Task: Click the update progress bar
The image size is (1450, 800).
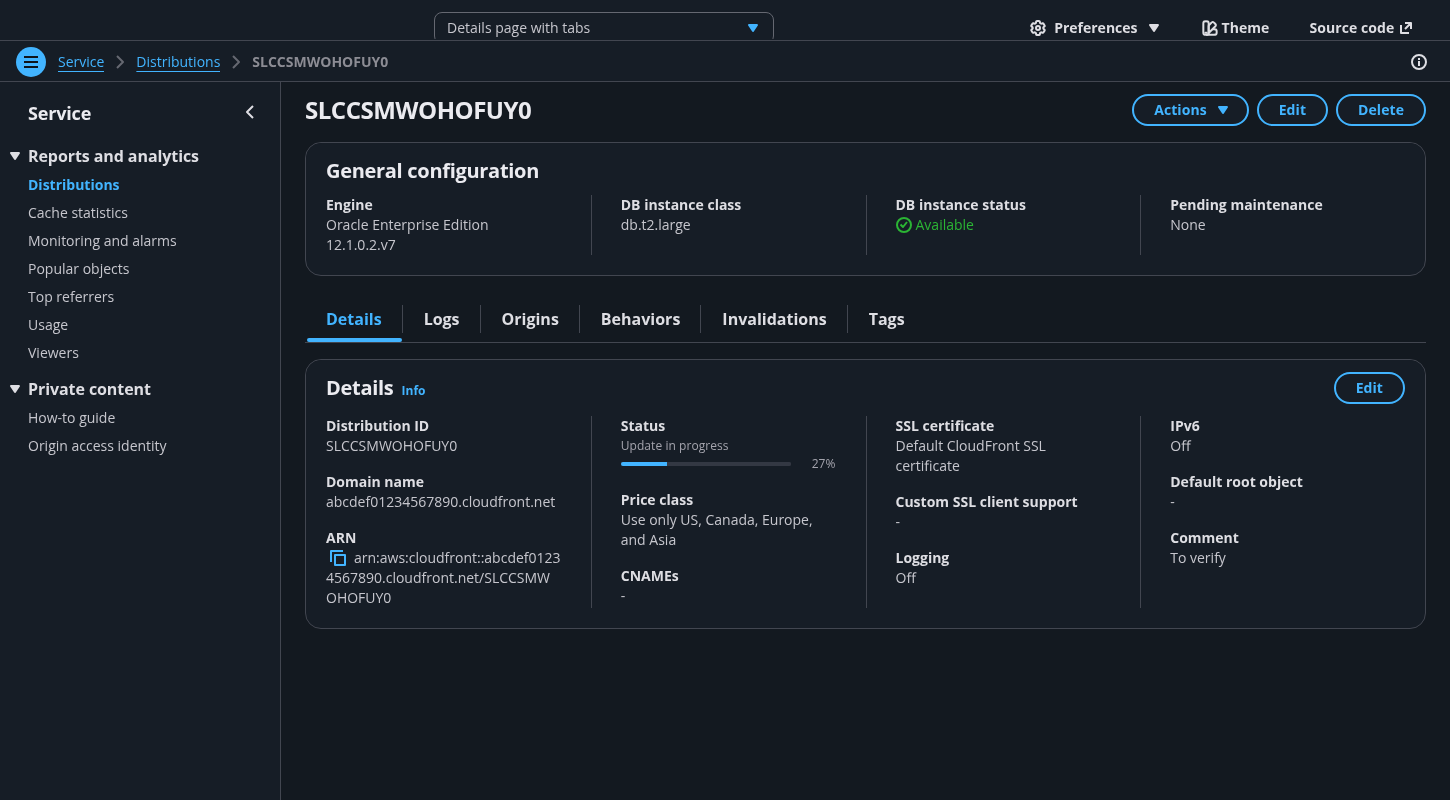Action: (x=705, y=464)
